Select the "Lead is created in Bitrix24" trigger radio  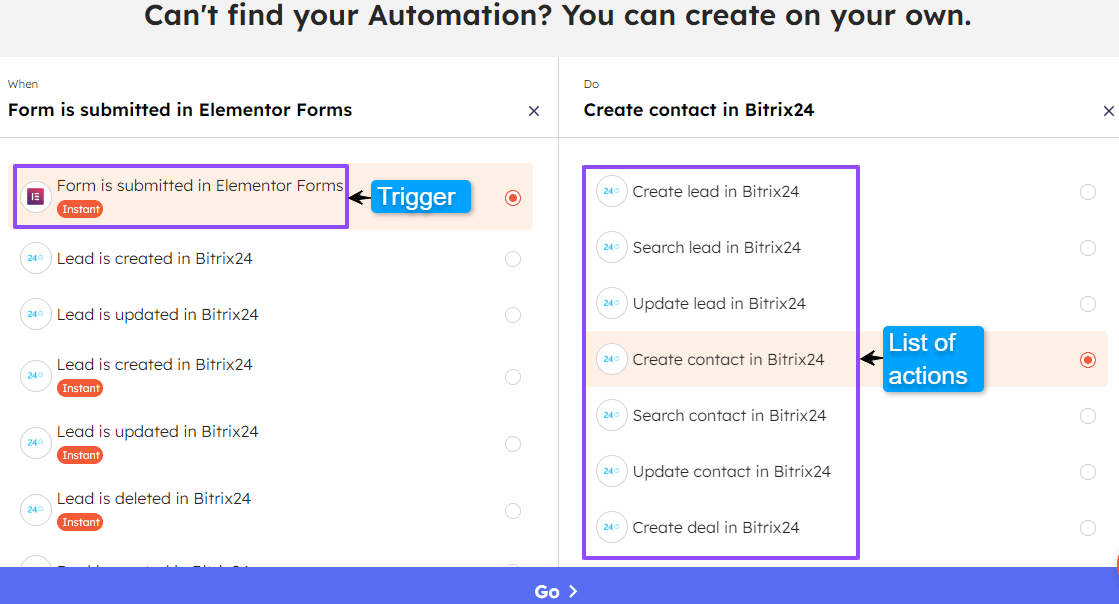click(513, 258)
